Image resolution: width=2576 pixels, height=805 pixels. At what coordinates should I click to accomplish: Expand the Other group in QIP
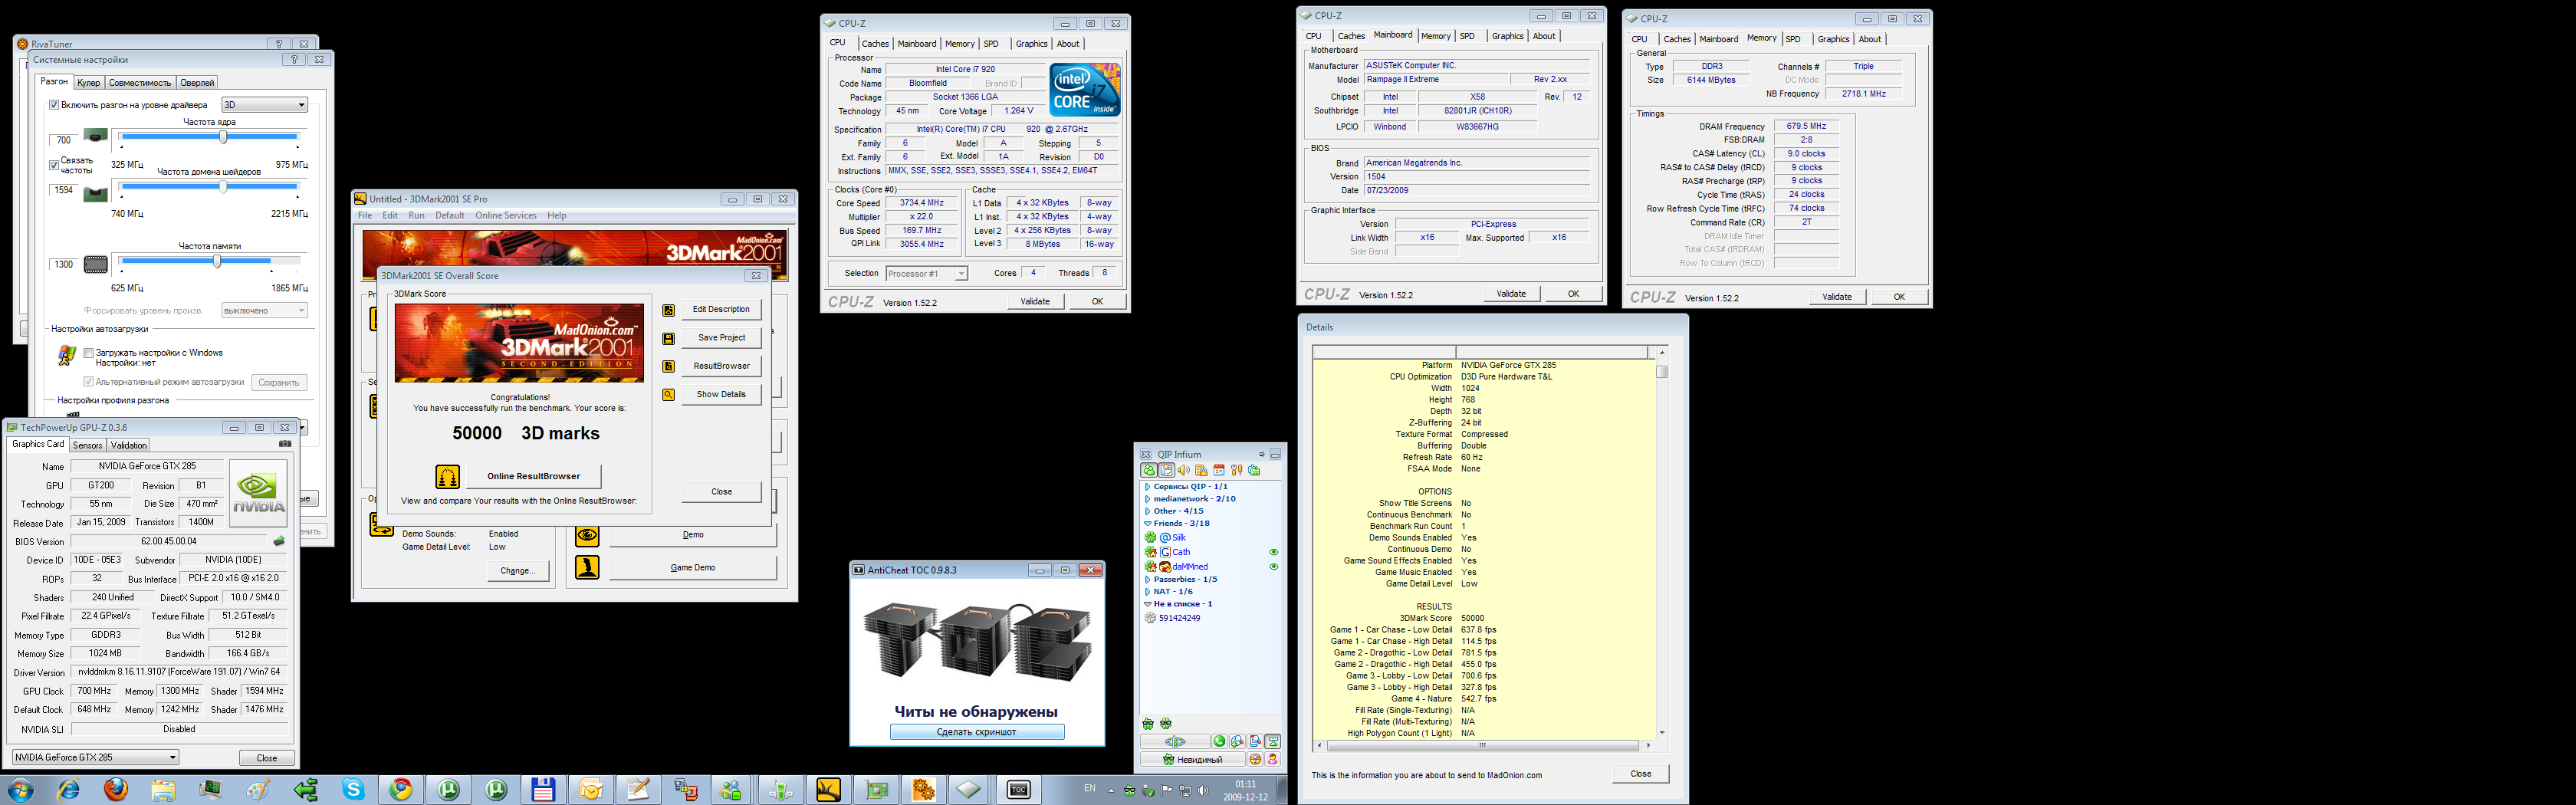(1147, 511)
